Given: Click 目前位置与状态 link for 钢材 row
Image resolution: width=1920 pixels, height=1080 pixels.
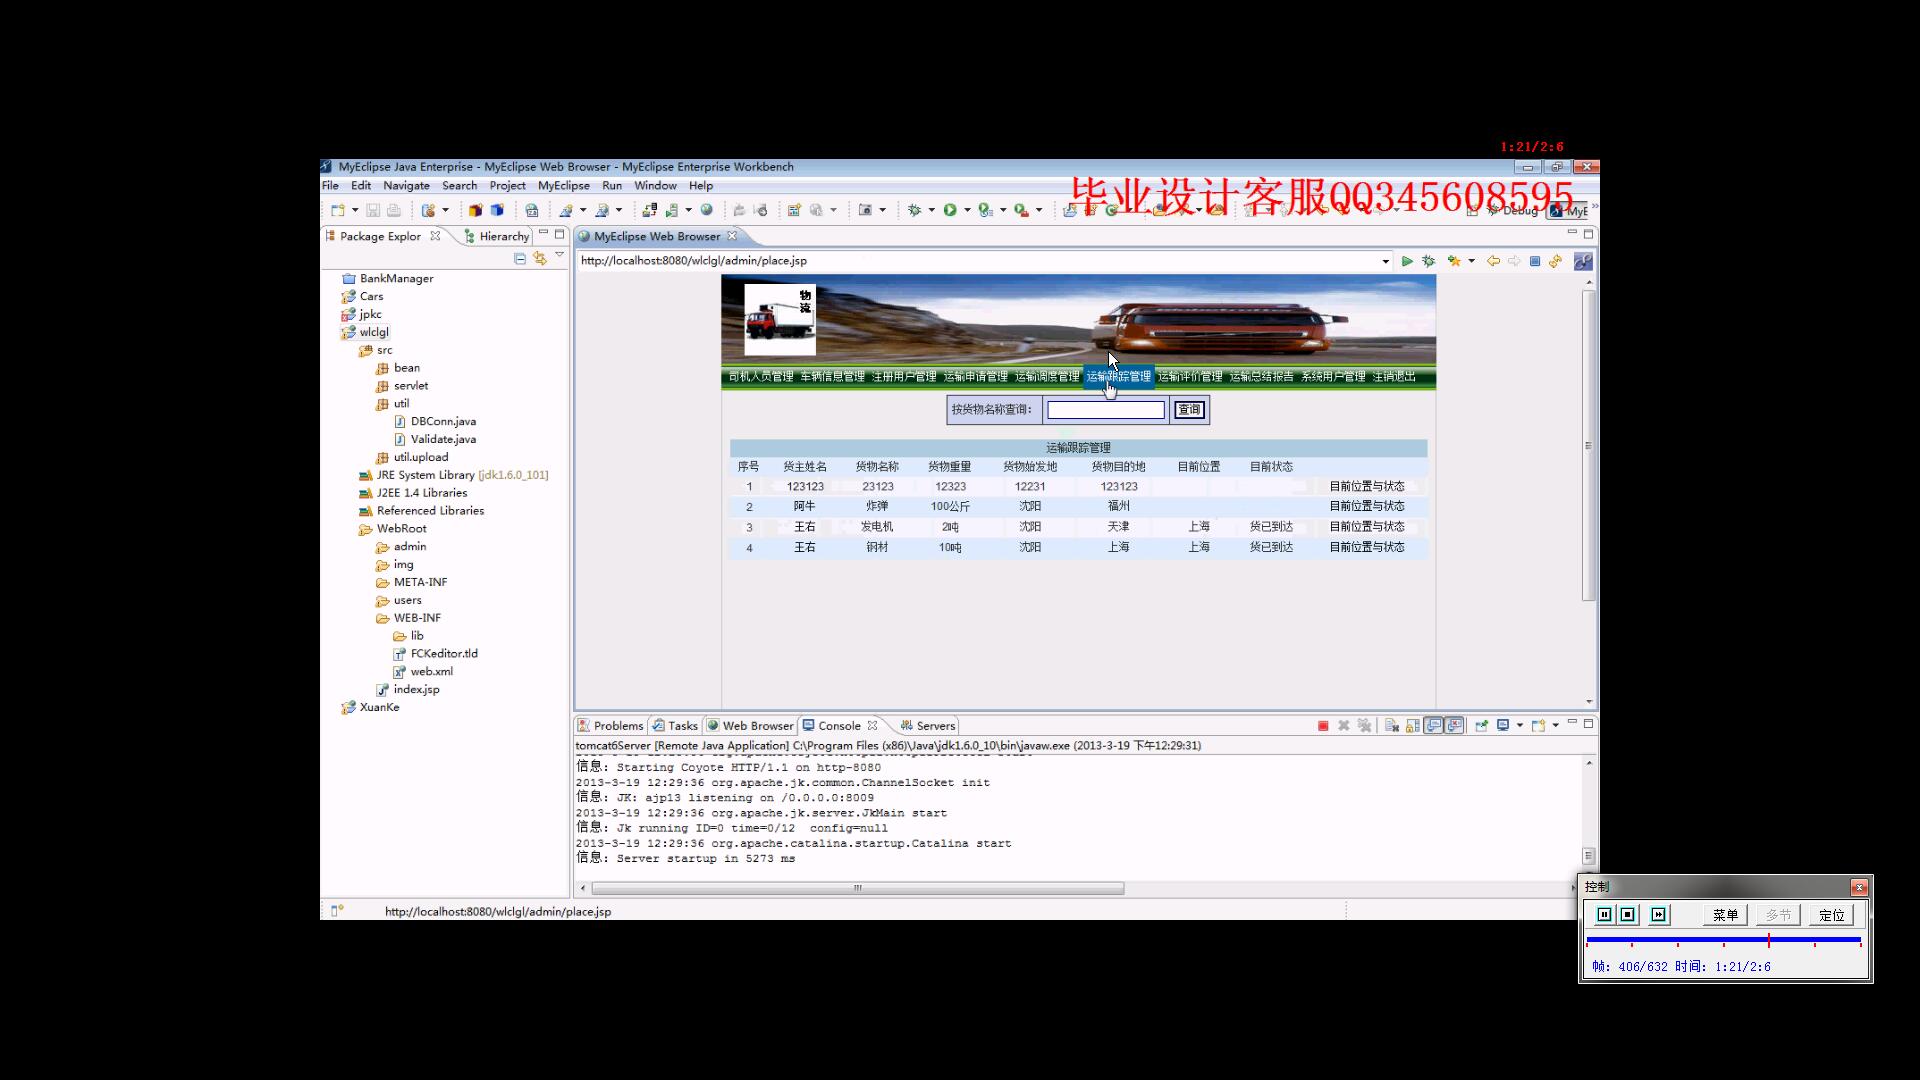Looking at the screenshot, I should point(1367,547).
